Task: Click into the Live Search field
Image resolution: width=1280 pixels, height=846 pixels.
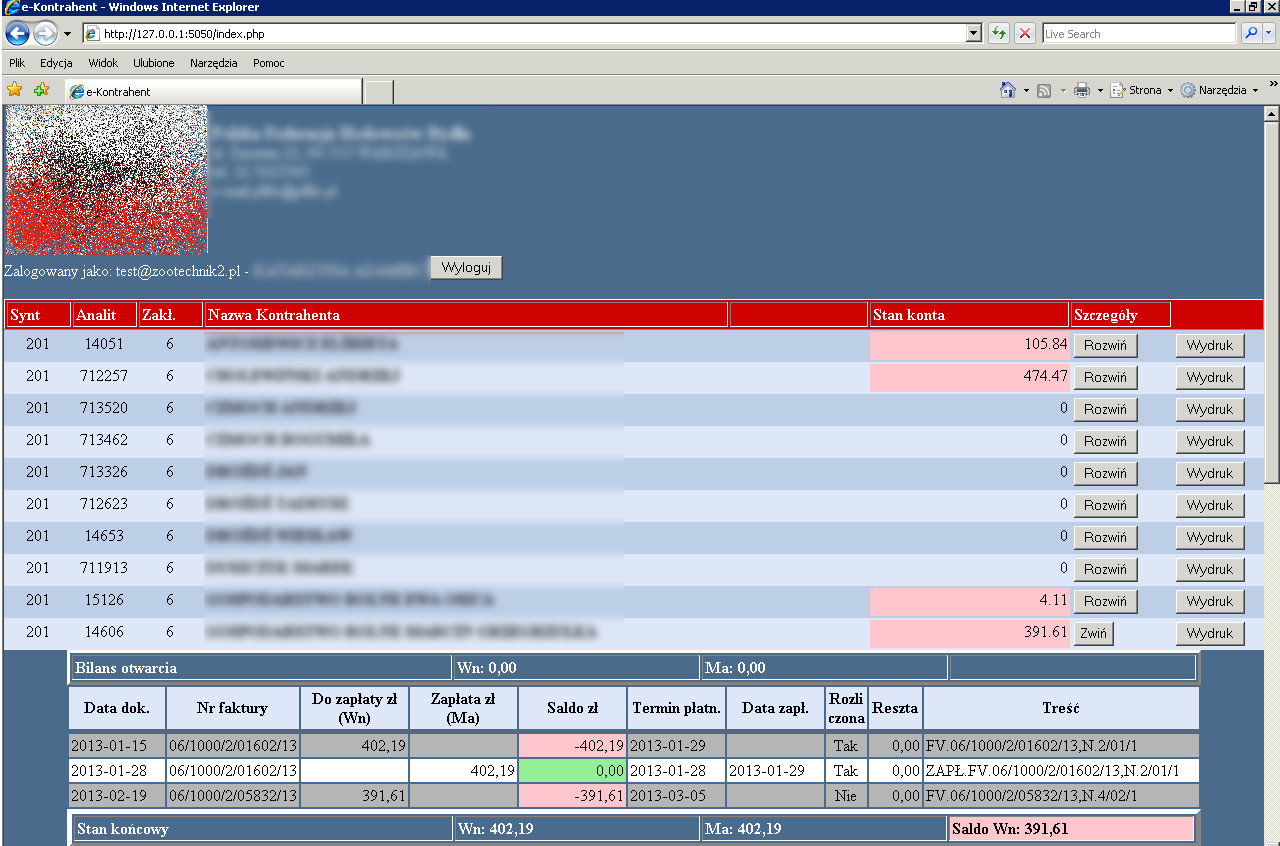Action: point(1138,33)
